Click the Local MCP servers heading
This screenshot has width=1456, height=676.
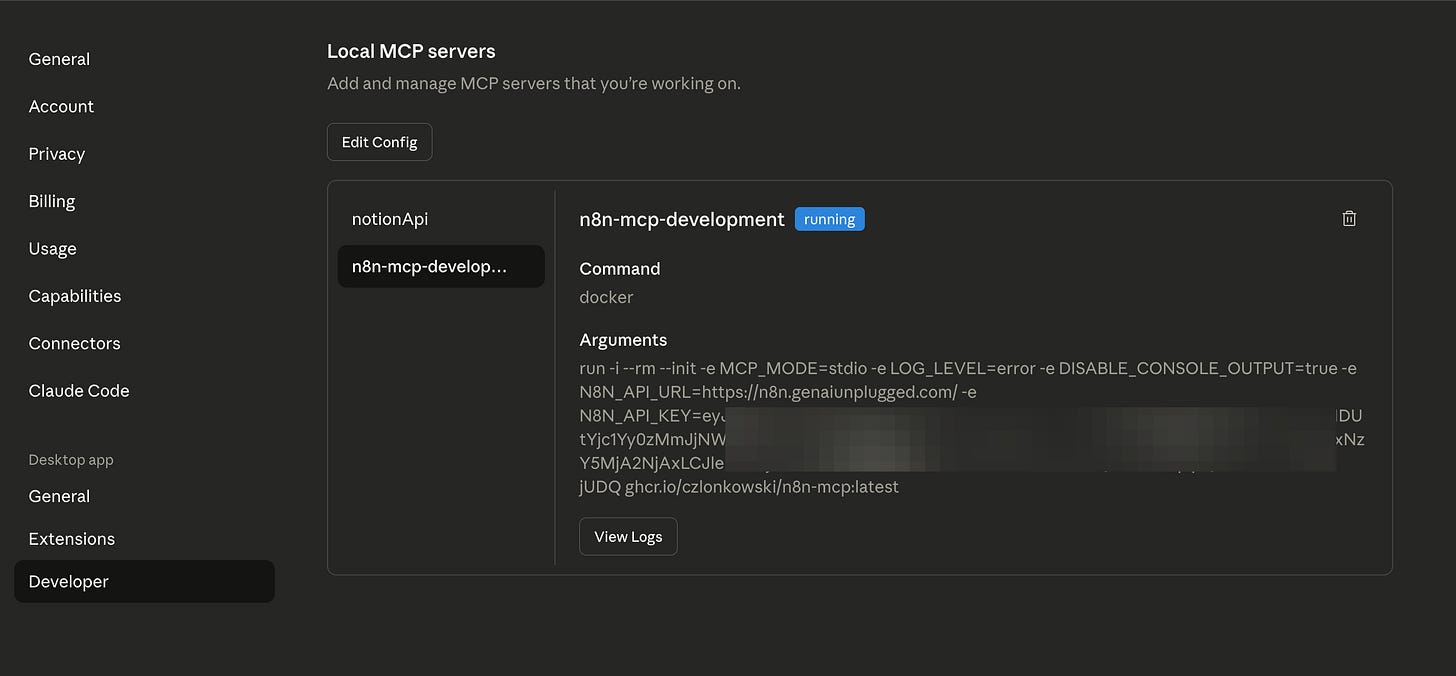[x=411, y=51]
